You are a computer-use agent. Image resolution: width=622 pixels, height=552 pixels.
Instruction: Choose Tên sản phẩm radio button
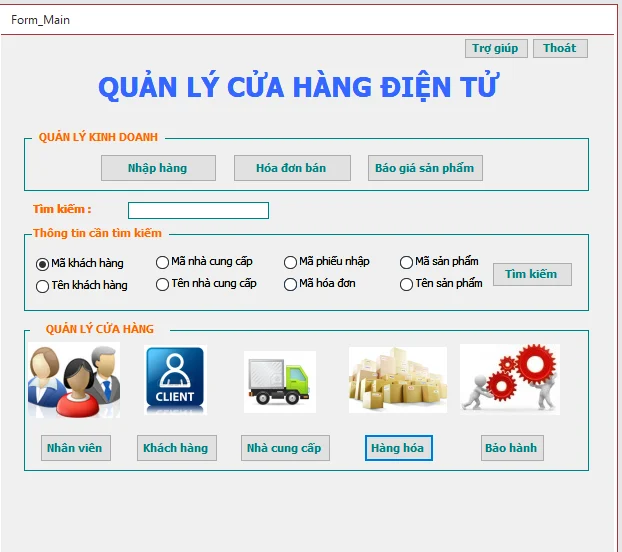[x=407, y=284]
